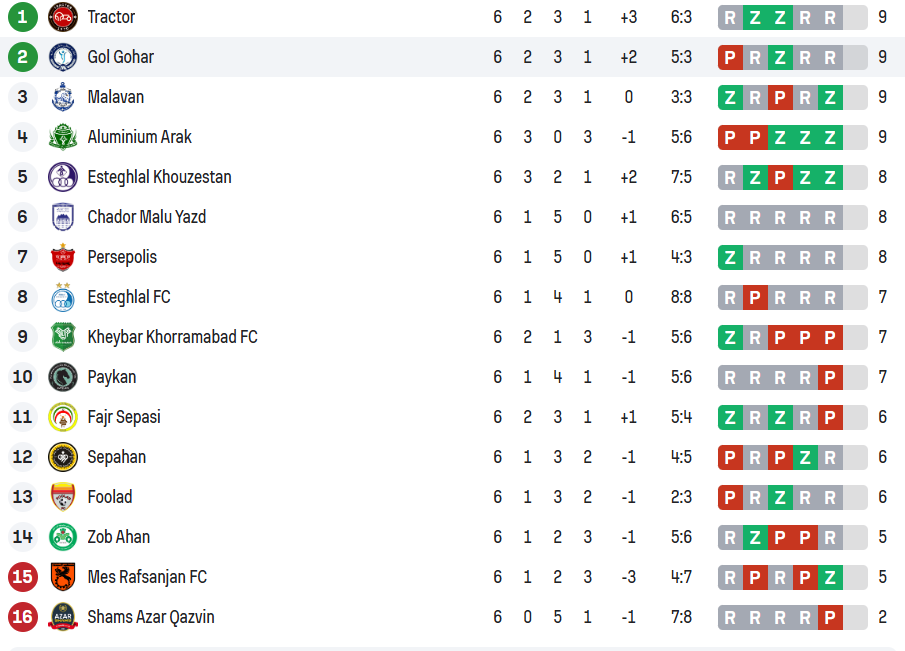
Task: Click Persepolis's green Z form badge
Action: [730, 257]
